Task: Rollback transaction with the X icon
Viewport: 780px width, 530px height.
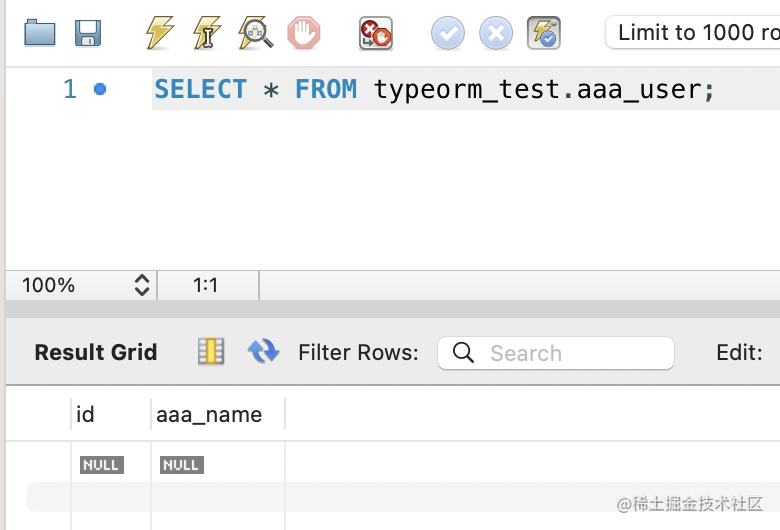Action: [x=496, y=33]
